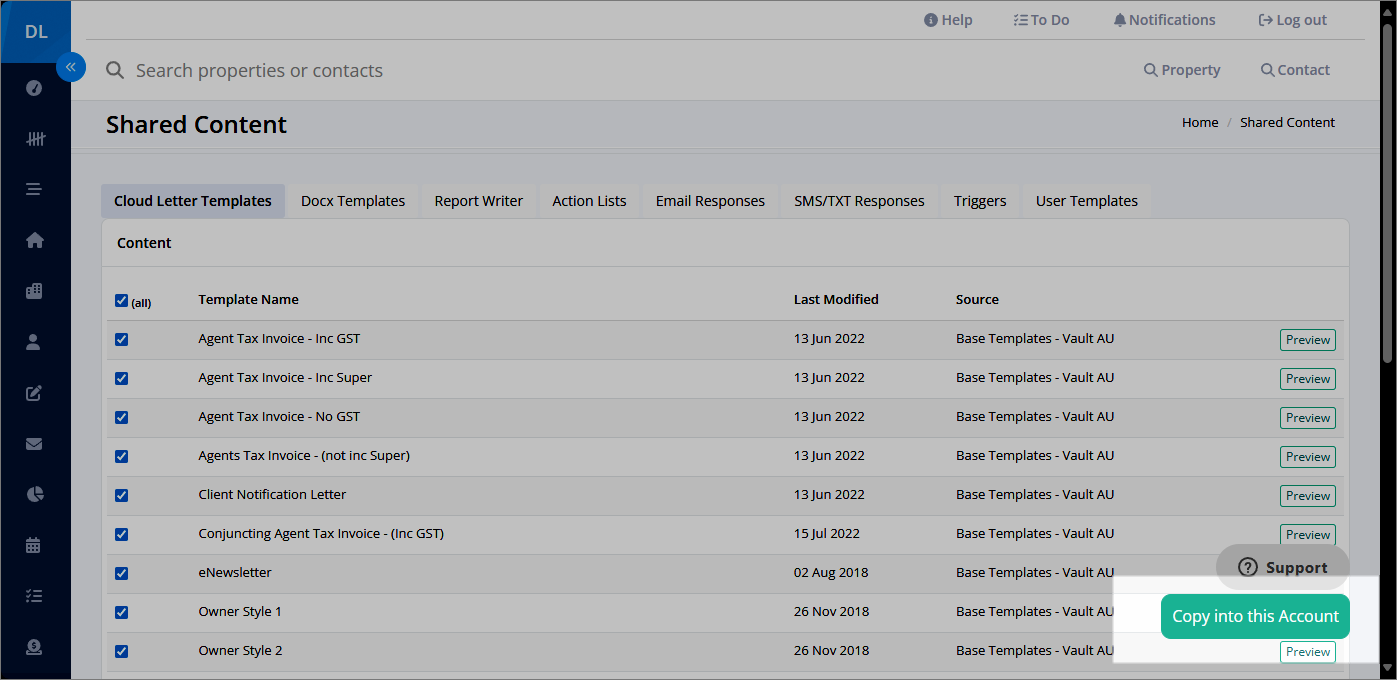The height and width of the screenshot is (680, 1397).
Task: Click Copy into this Account button
Action: pyautogui.click(x=1255, y=616)
